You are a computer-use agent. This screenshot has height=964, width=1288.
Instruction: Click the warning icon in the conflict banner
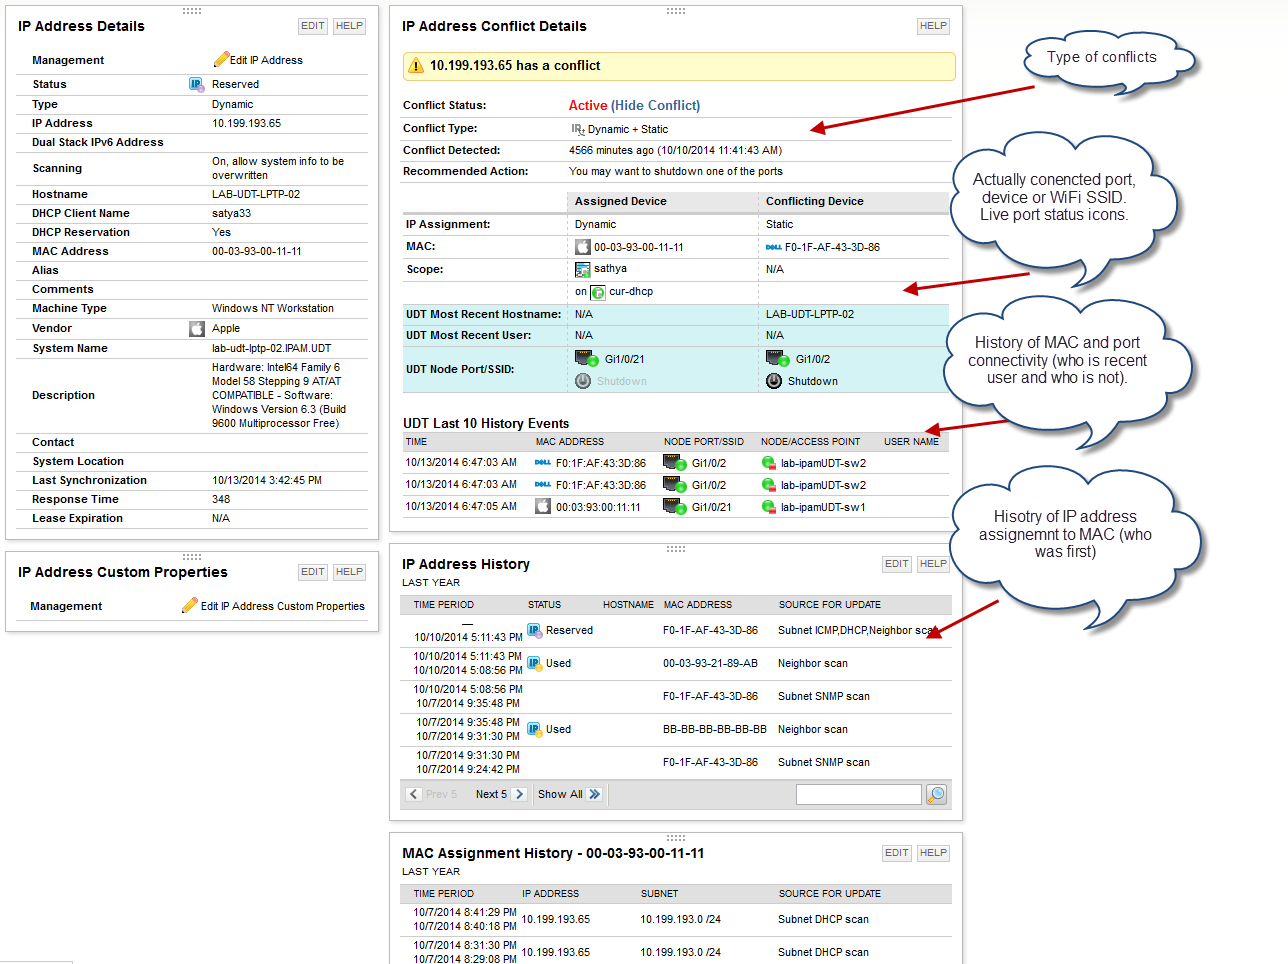[x=415, y=66]
